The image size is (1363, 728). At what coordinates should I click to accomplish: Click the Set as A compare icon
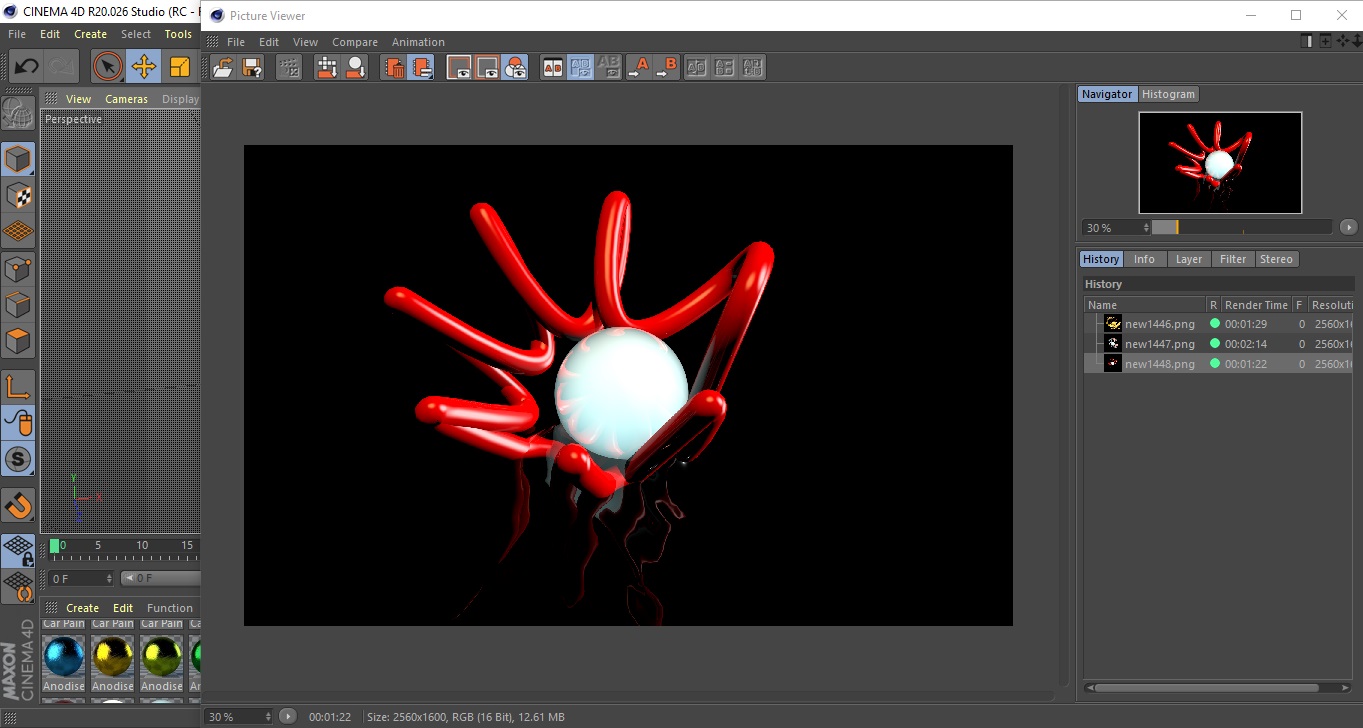(x=640, y=67)
